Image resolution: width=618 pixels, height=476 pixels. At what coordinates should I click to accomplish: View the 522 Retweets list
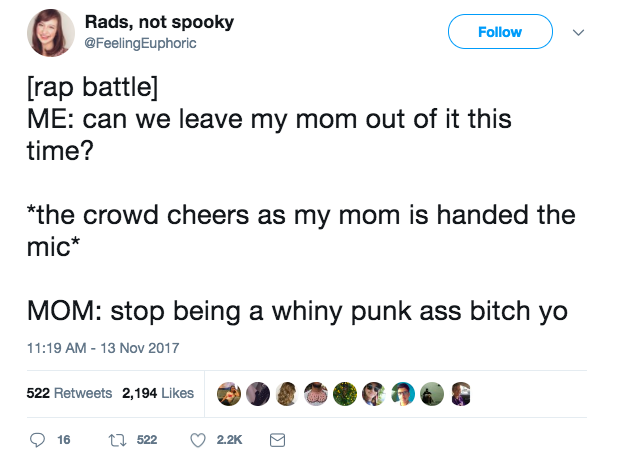(x=69, y=393)
